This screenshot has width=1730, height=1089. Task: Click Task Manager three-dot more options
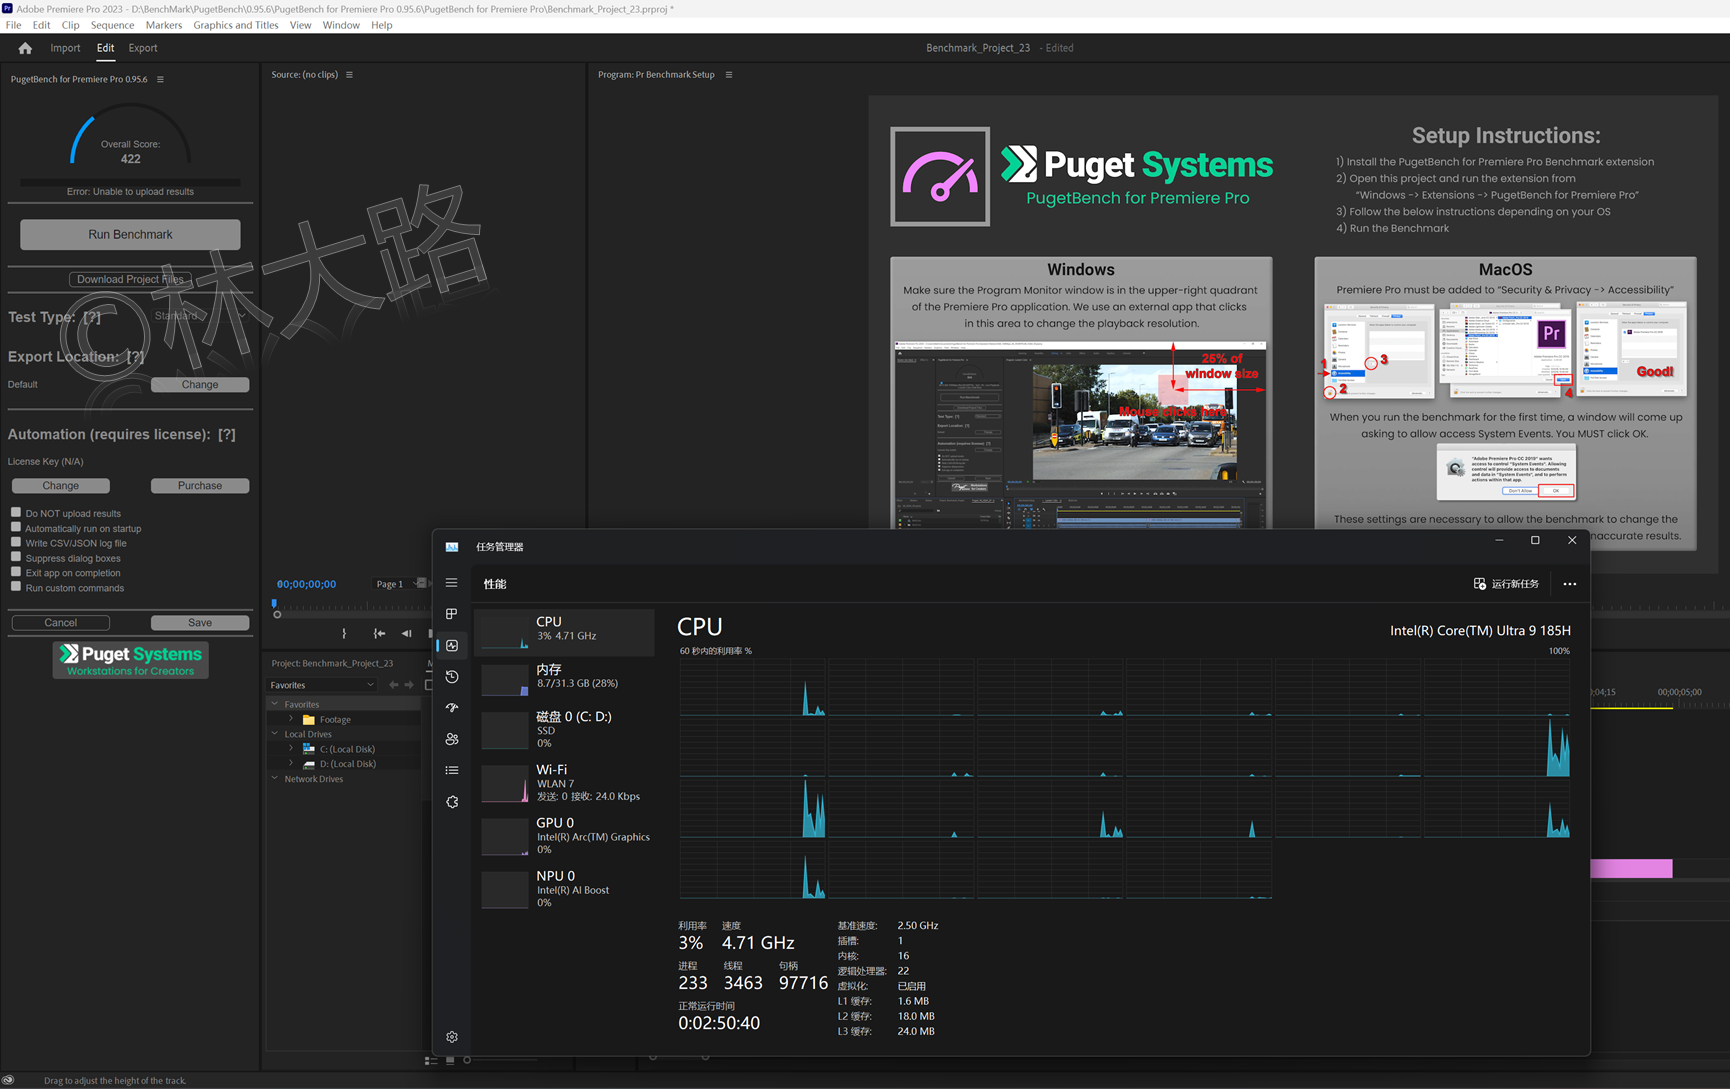(1570, 584)
